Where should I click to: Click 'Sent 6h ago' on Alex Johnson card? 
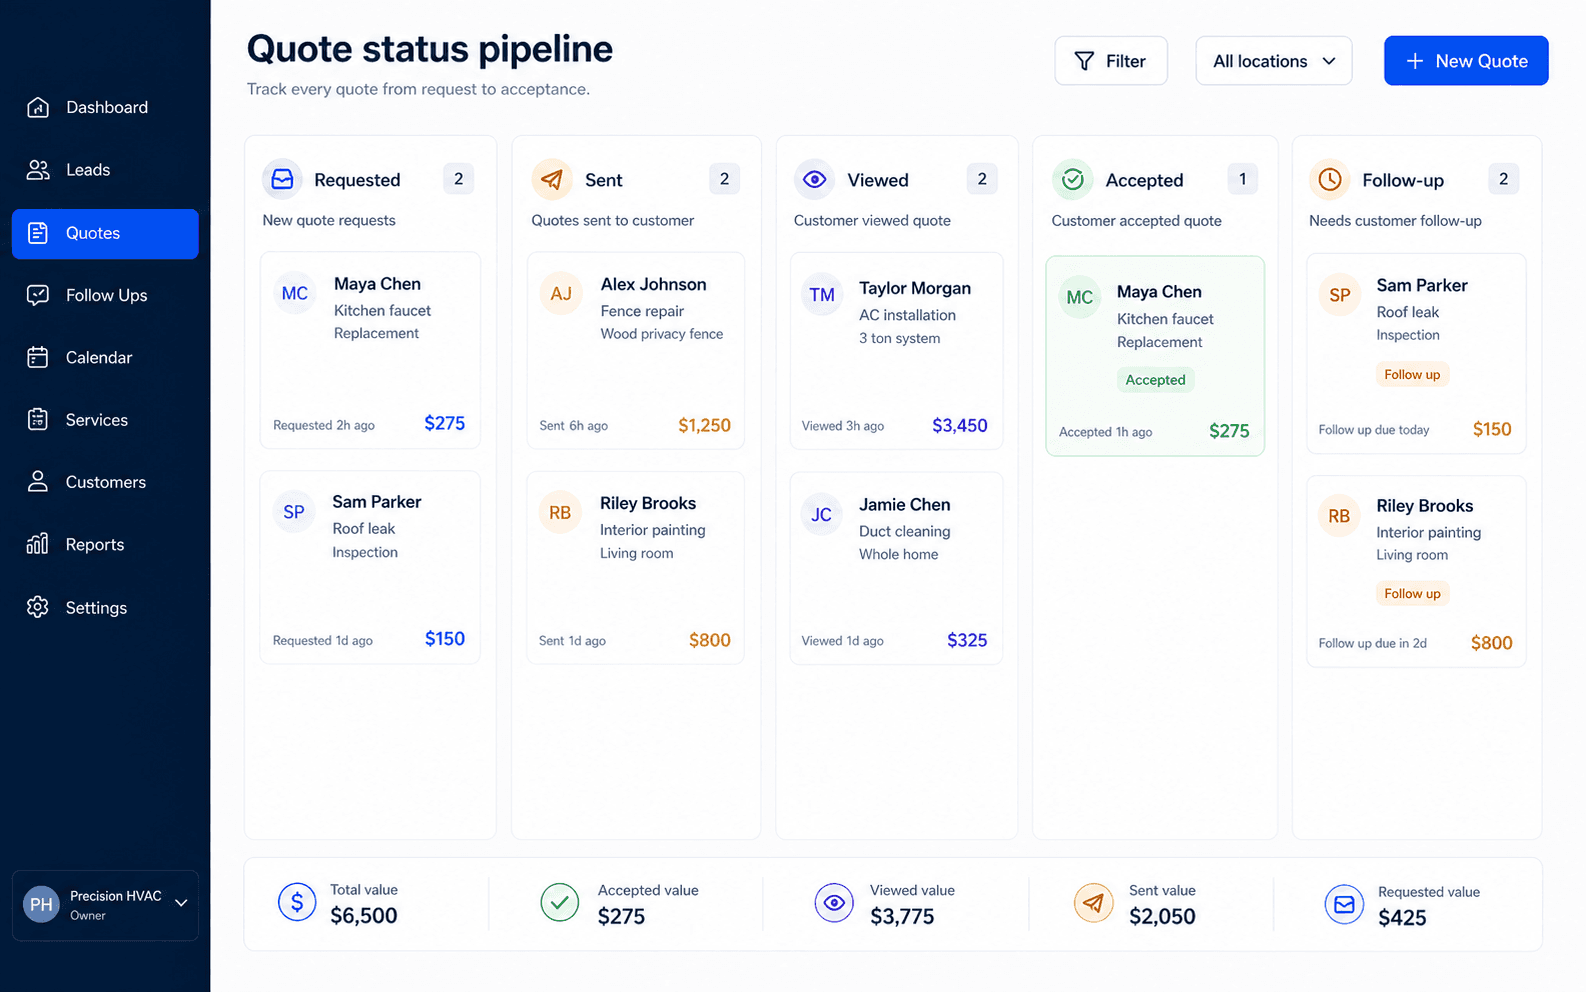tap(573, 425)
